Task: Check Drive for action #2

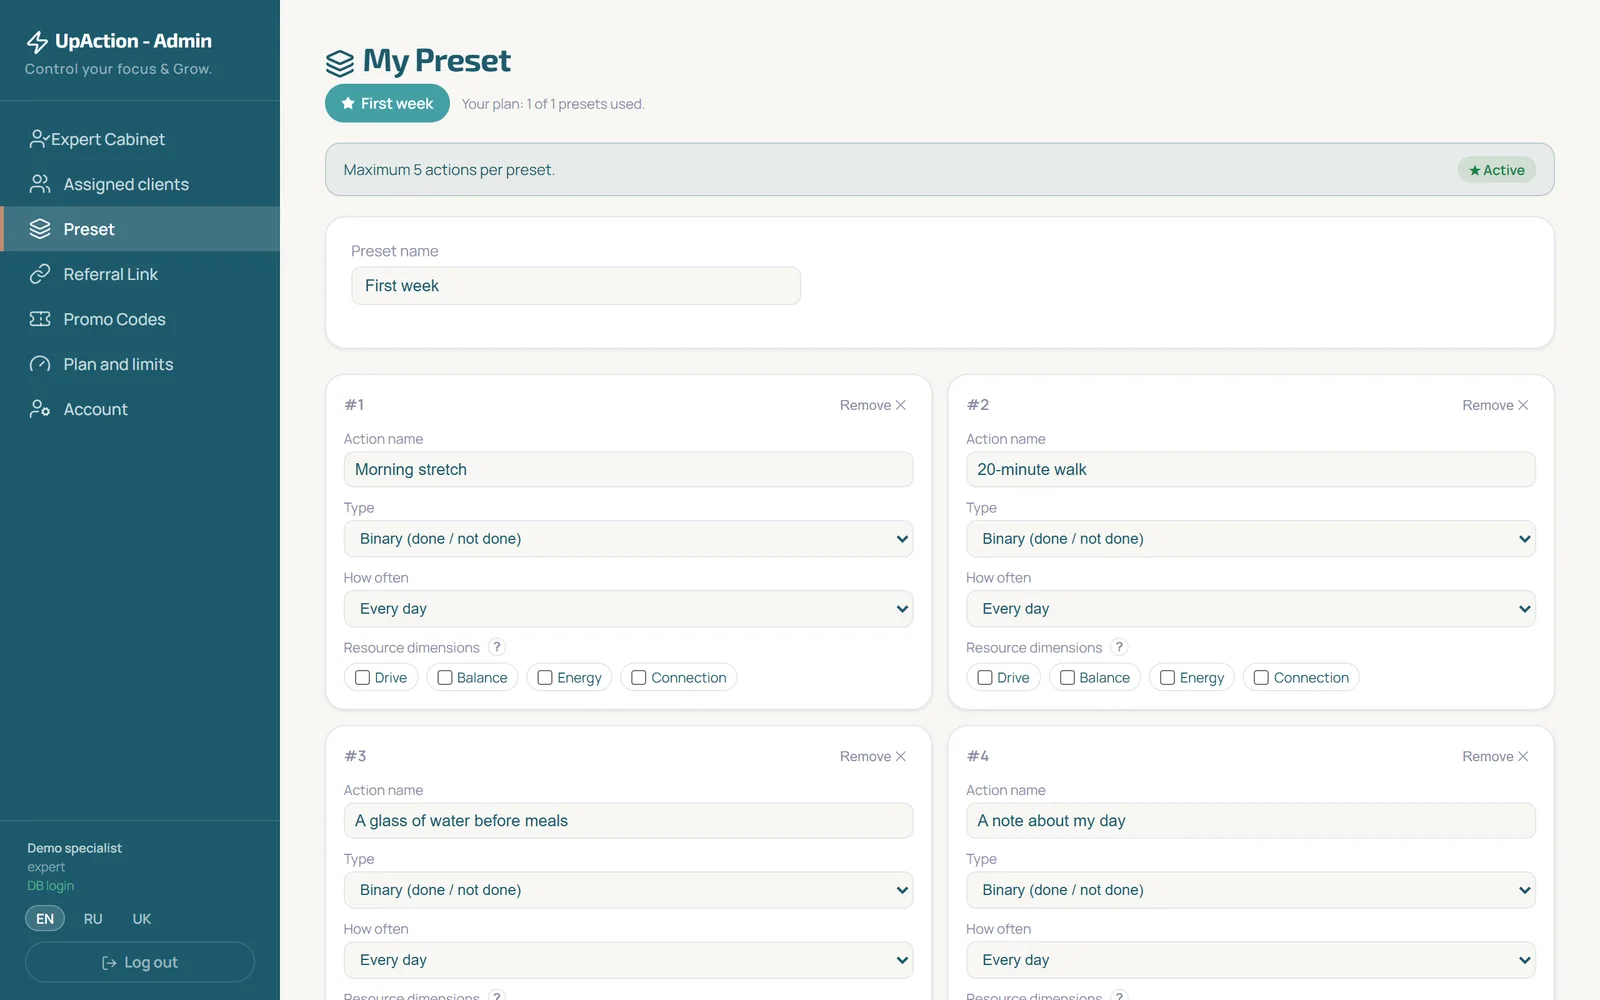Action: [x=985, y=677]
